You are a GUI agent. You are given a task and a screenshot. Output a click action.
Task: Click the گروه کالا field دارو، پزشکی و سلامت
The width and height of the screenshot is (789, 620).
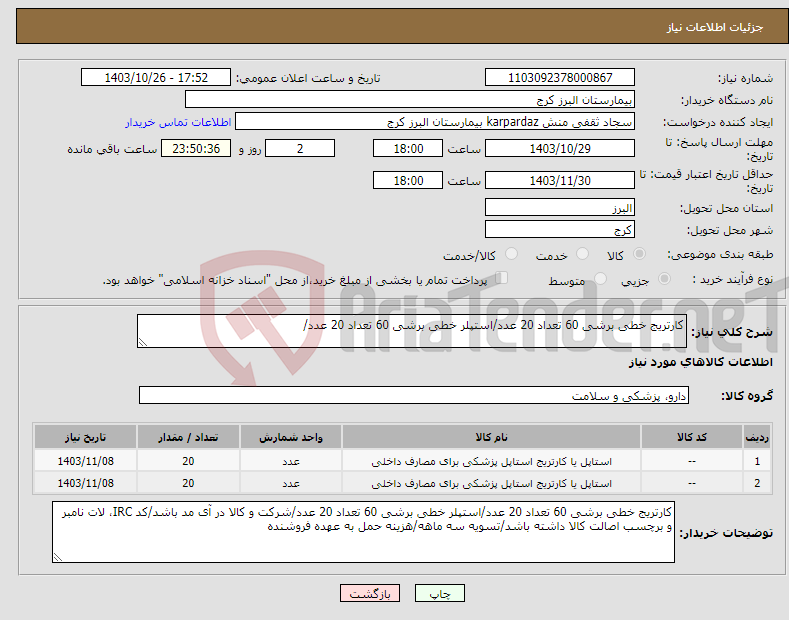point(414,396)
